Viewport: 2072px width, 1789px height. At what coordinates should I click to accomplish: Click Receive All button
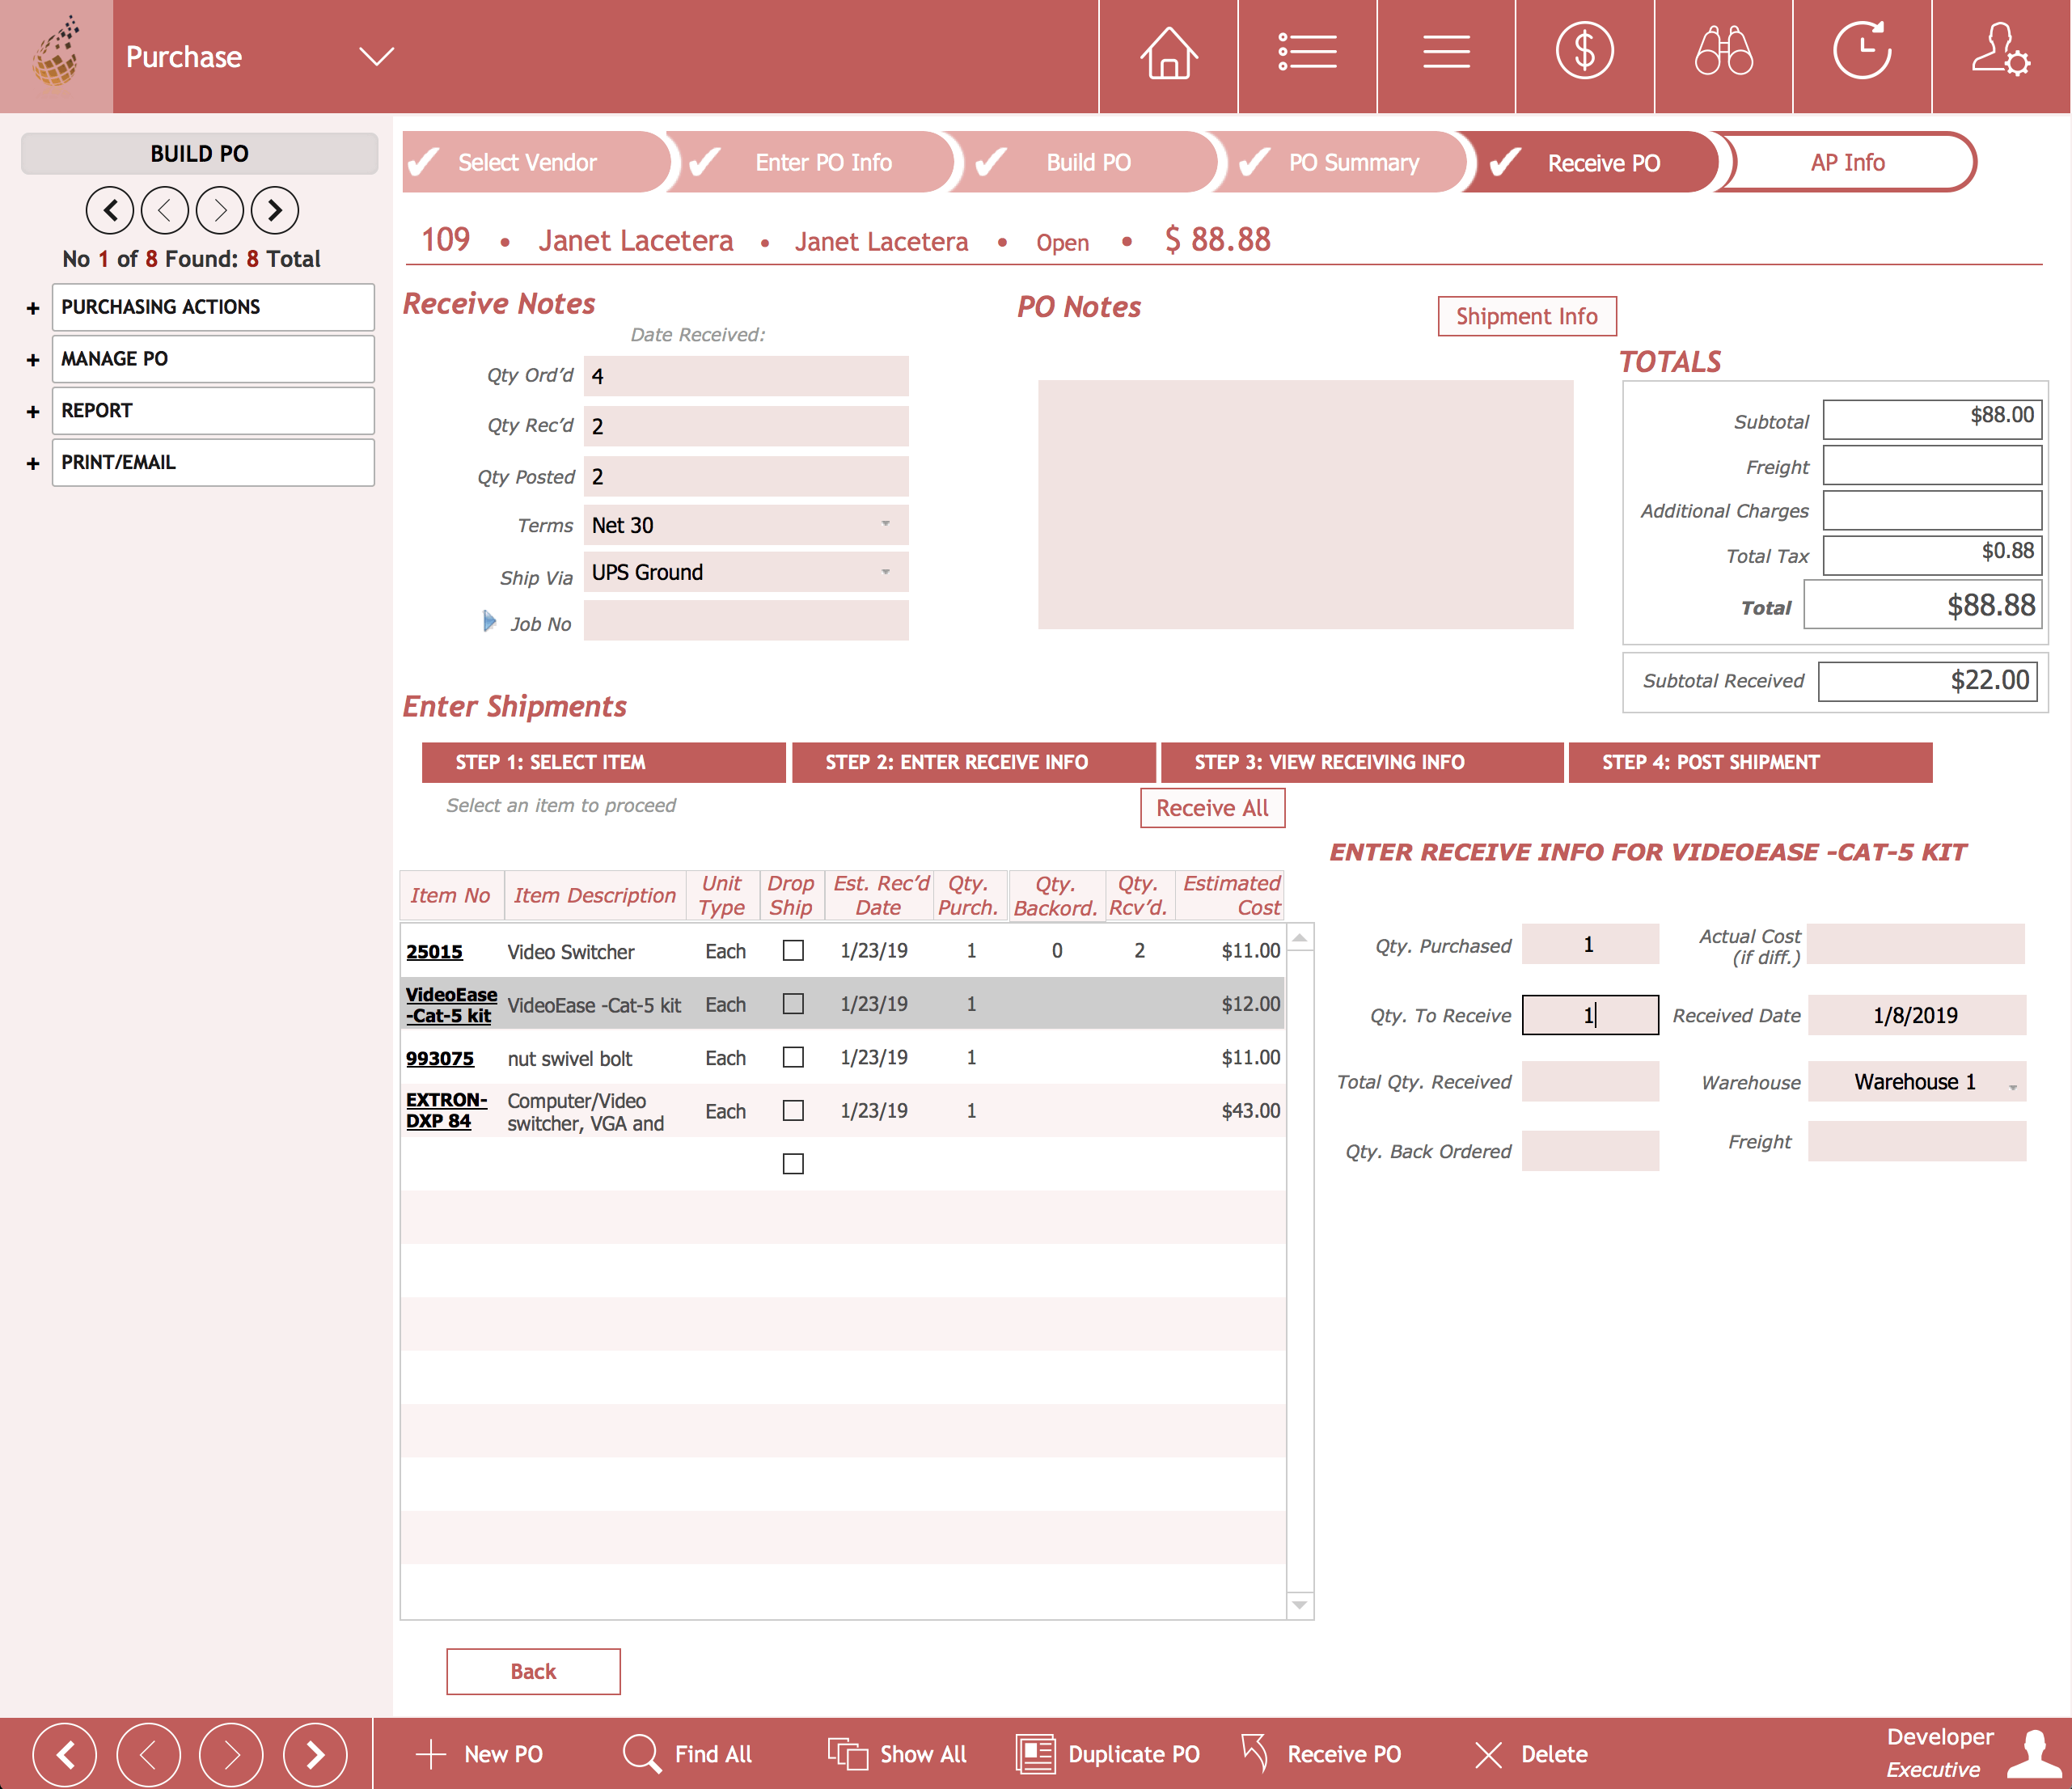[x=1212, y=808]
